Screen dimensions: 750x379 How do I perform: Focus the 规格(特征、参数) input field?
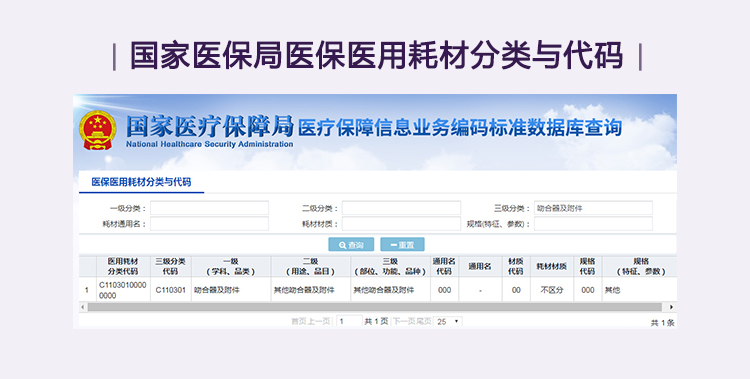[x=593, y=223]
